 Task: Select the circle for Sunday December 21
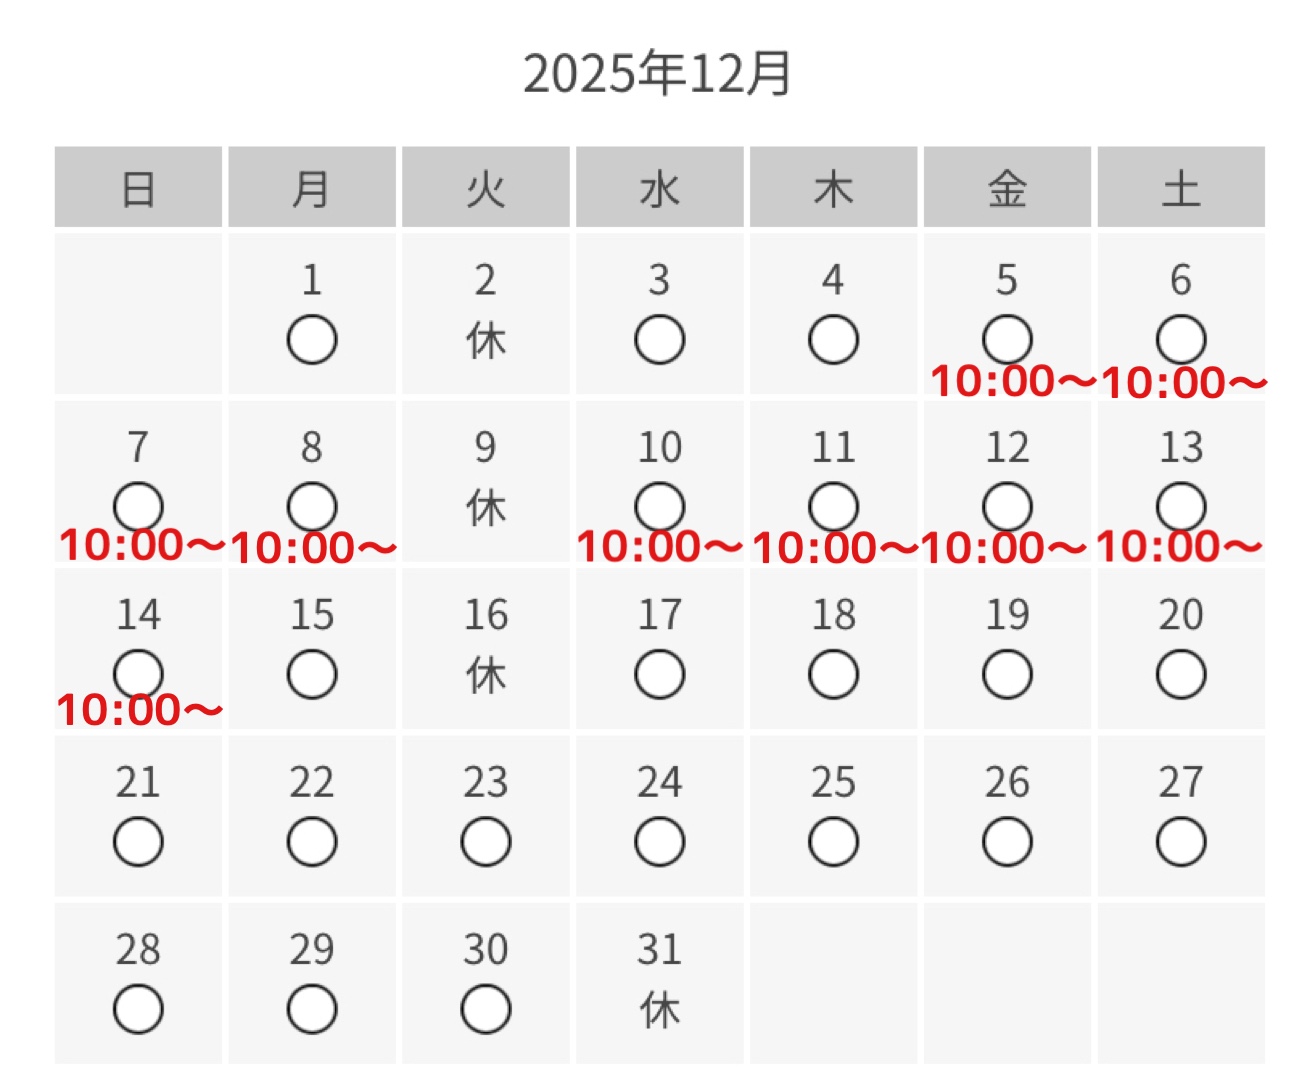[138, 842]
